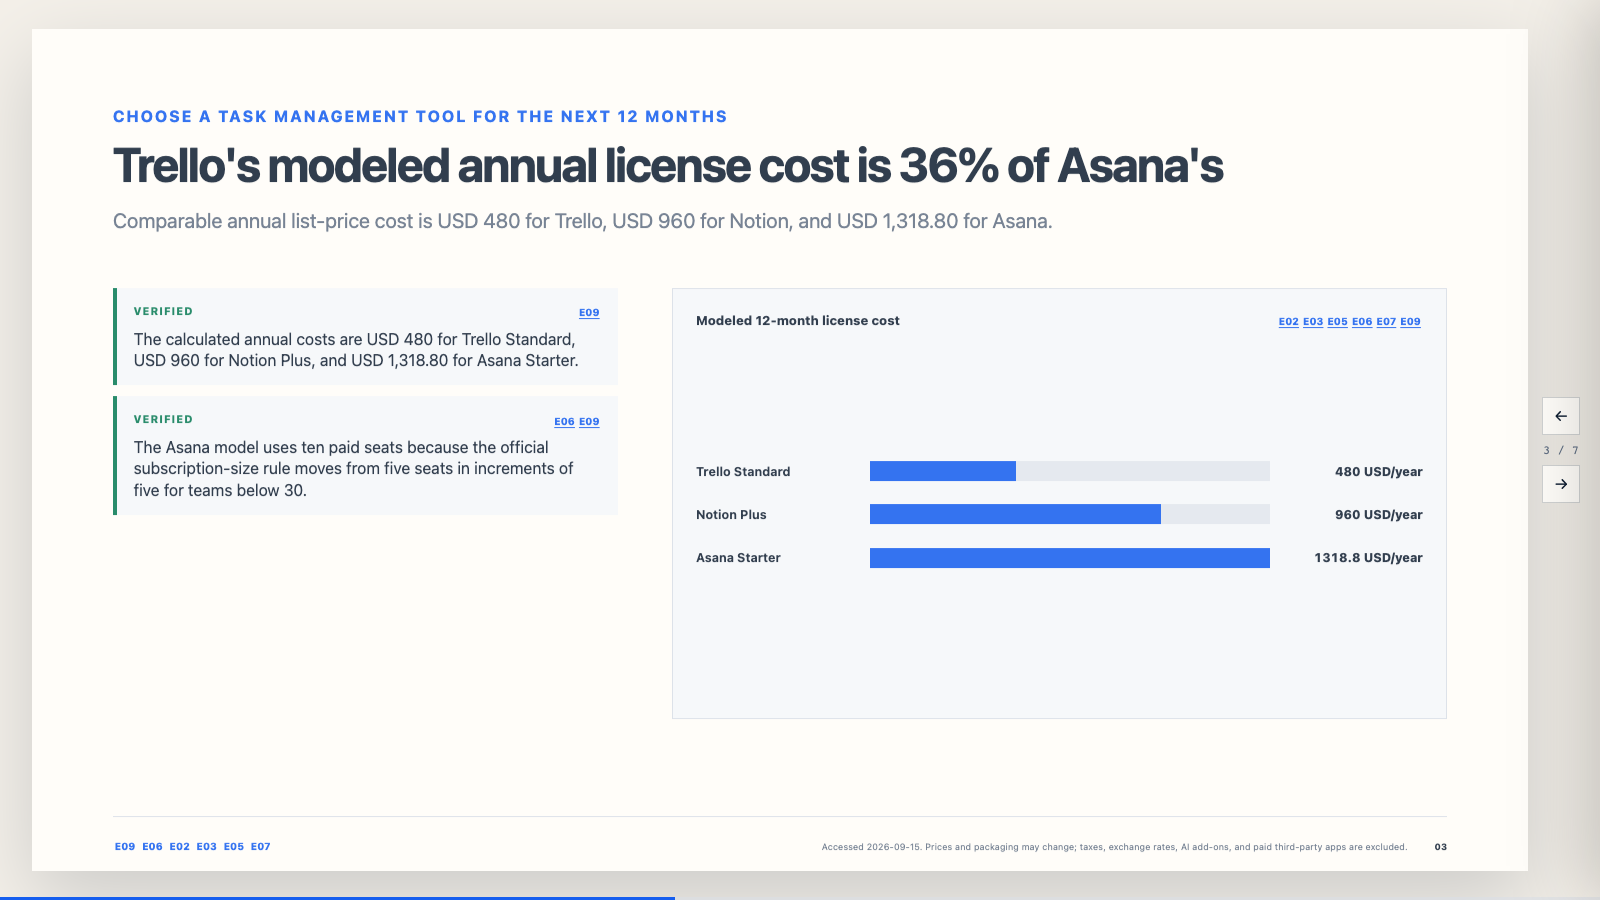Viewport: 1600px width, 900px height.
Task: Click the '3 / 7' slide counter
Action: [1561, 451]
